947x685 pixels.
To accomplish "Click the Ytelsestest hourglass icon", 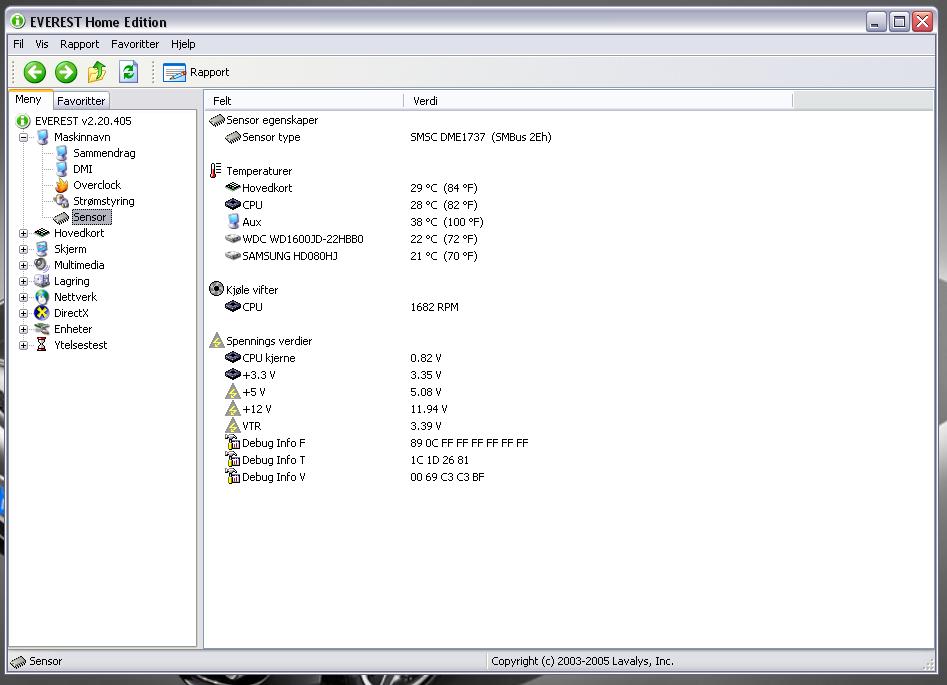I will pos(42,344).
